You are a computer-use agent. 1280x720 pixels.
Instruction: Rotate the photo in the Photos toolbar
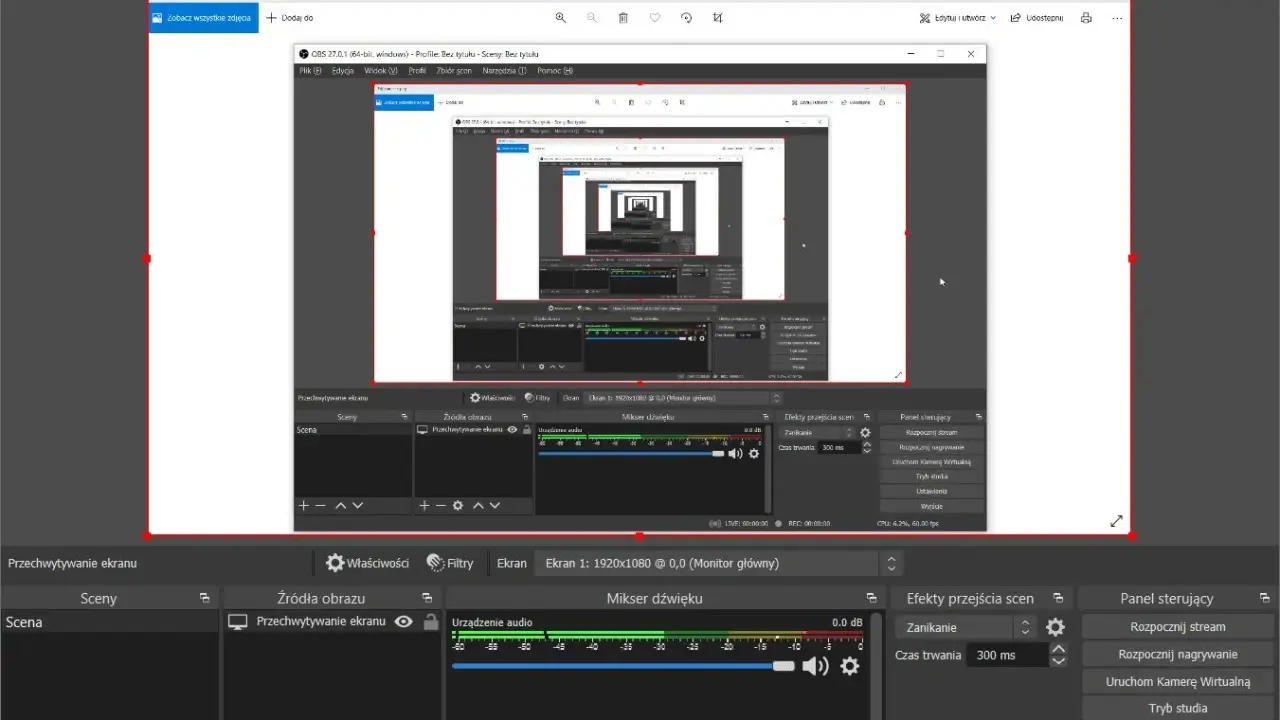[686, 18]
